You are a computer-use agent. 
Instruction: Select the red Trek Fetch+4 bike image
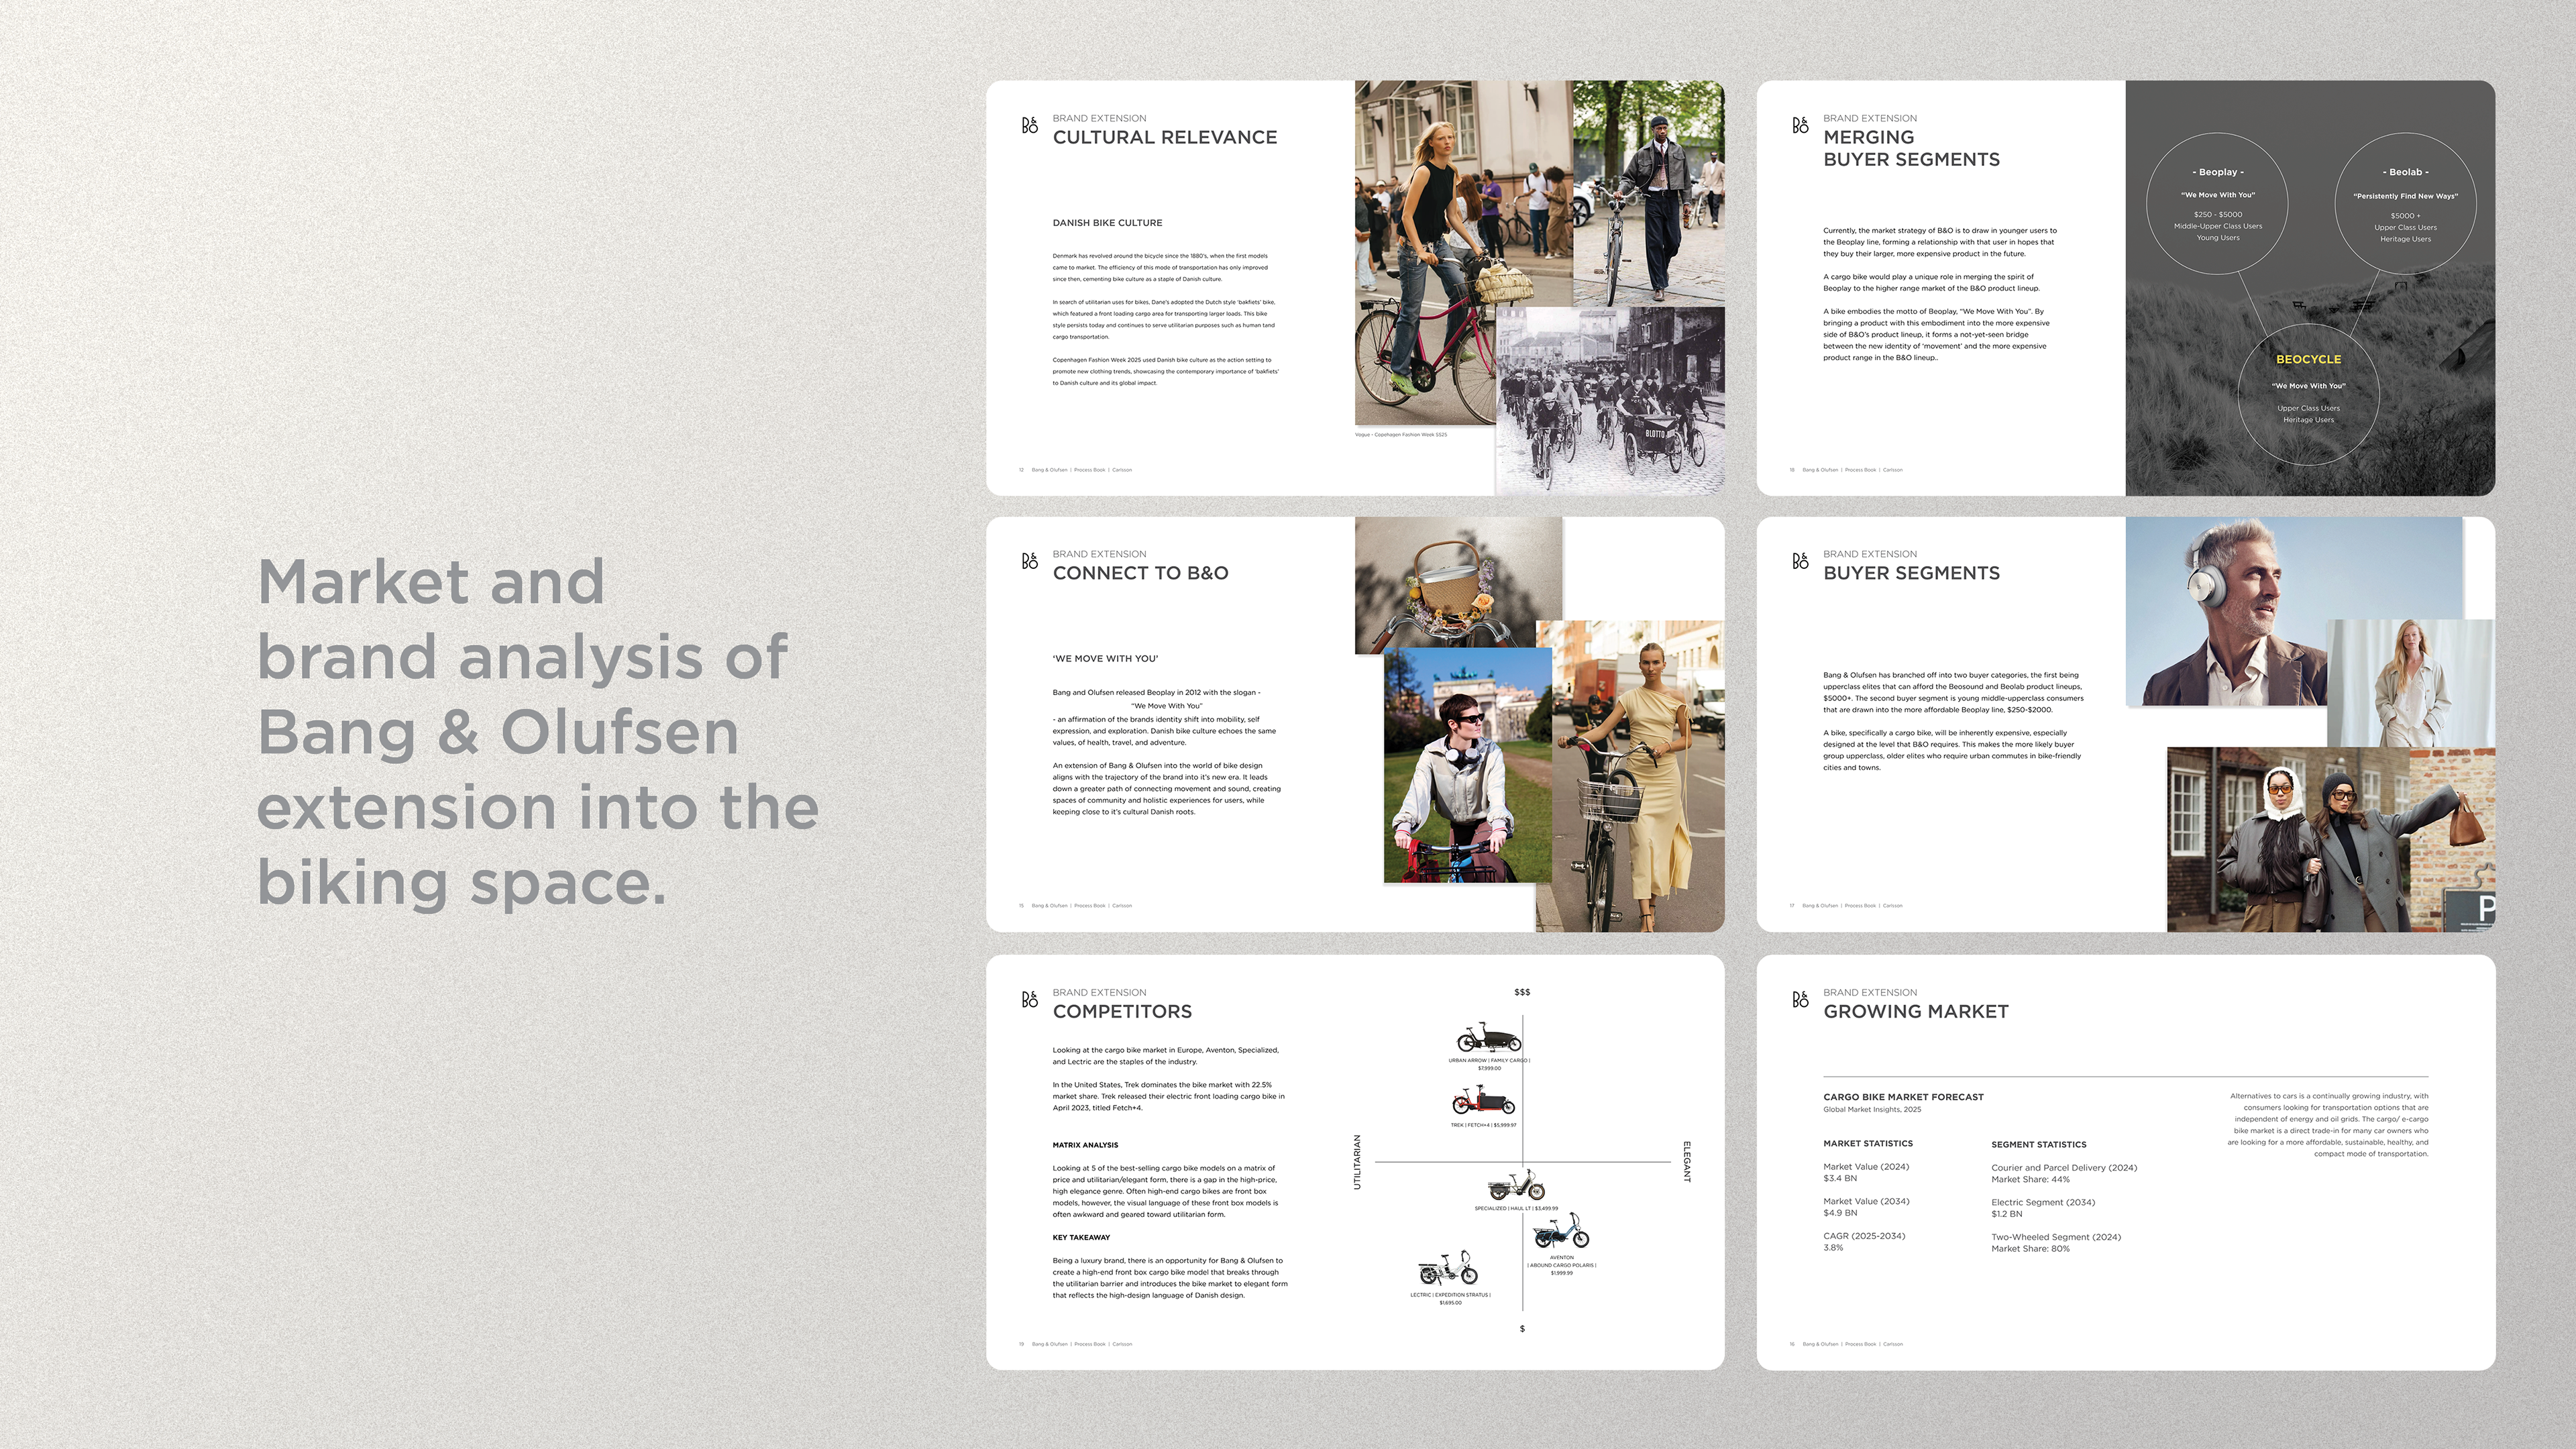(x=1483, y=1101)
